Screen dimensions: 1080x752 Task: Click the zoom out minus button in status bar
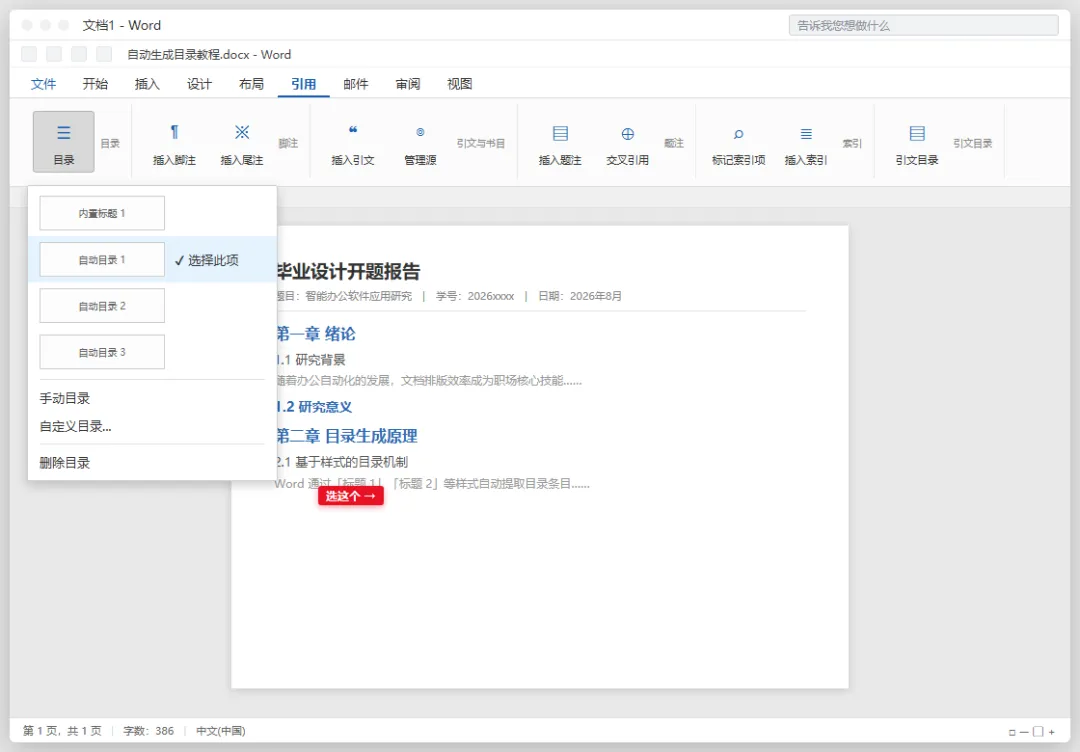(1024, 732)
